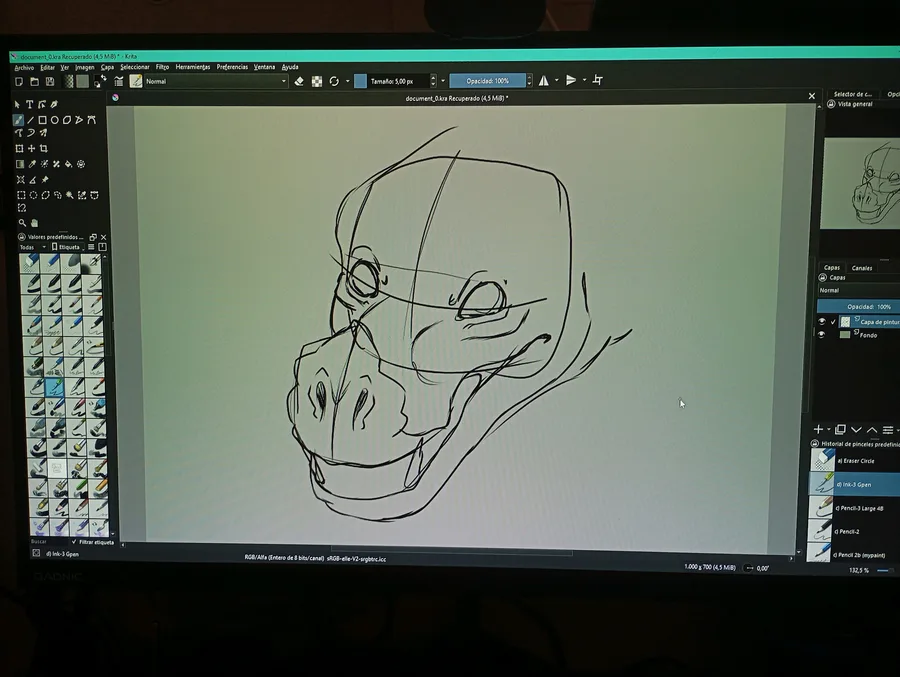Click the blue color swatch before Tamaño
The width and height of the screenshot is (900, 677).
(x=360, y=82)
